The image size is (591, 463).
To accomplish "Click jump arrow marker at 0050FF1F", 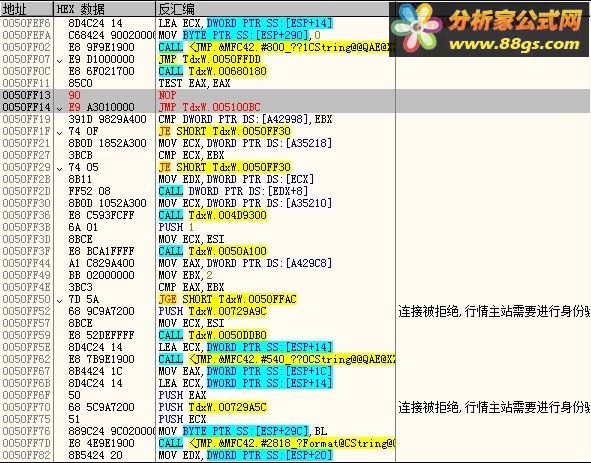I will [60, 132].
